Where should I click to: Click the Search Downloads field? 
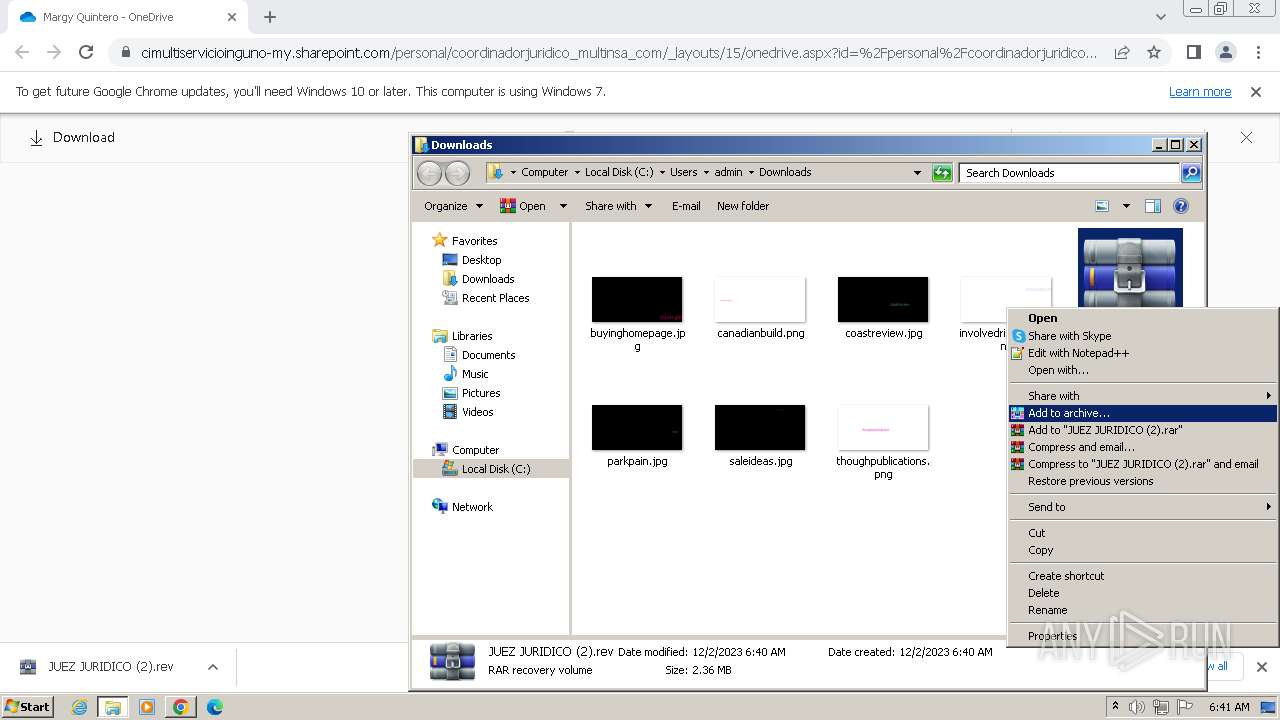(1069, 173)
